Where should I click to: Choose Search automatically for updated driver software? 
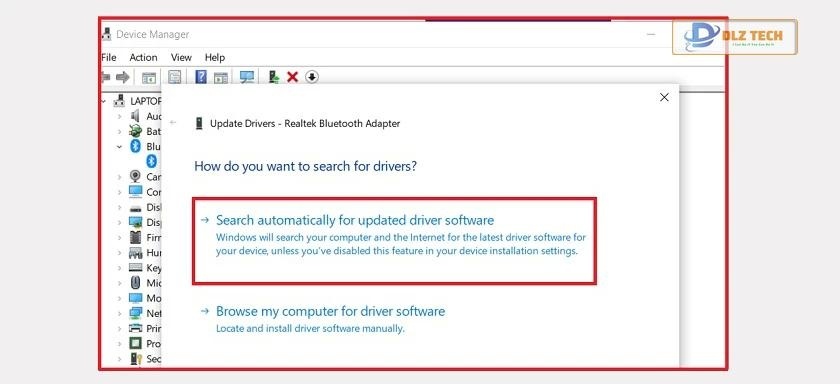(x=394, y=240)
